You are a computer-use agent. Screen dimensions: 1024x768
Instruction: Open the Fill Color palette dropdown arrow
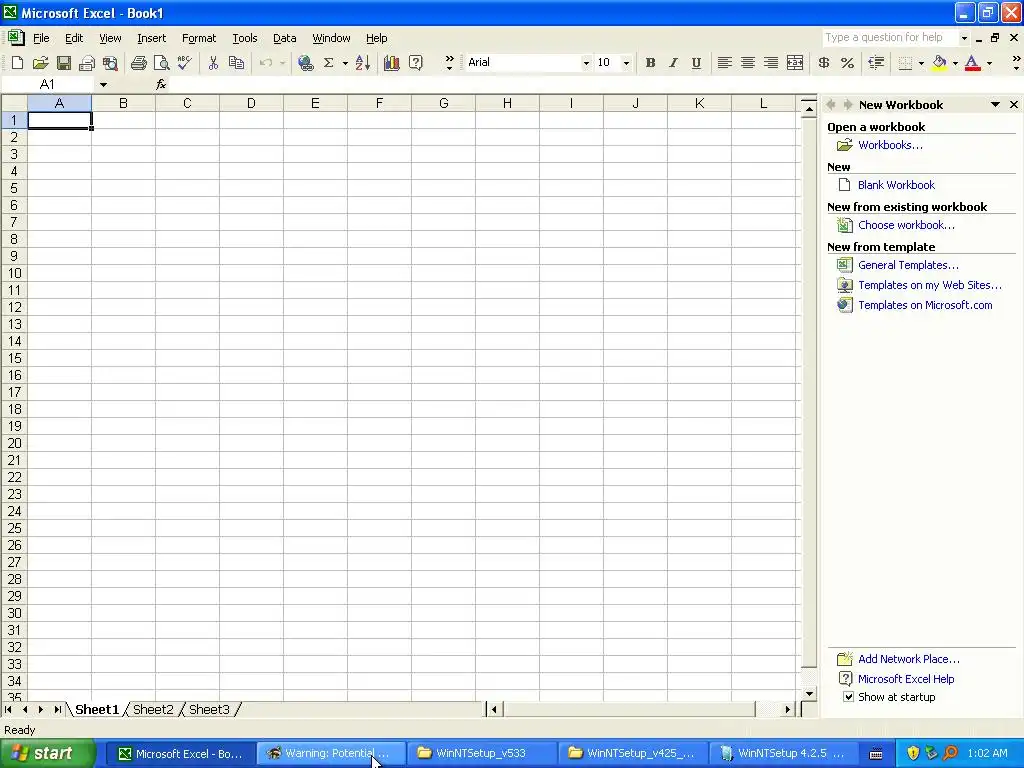click(x=955, y=63)
